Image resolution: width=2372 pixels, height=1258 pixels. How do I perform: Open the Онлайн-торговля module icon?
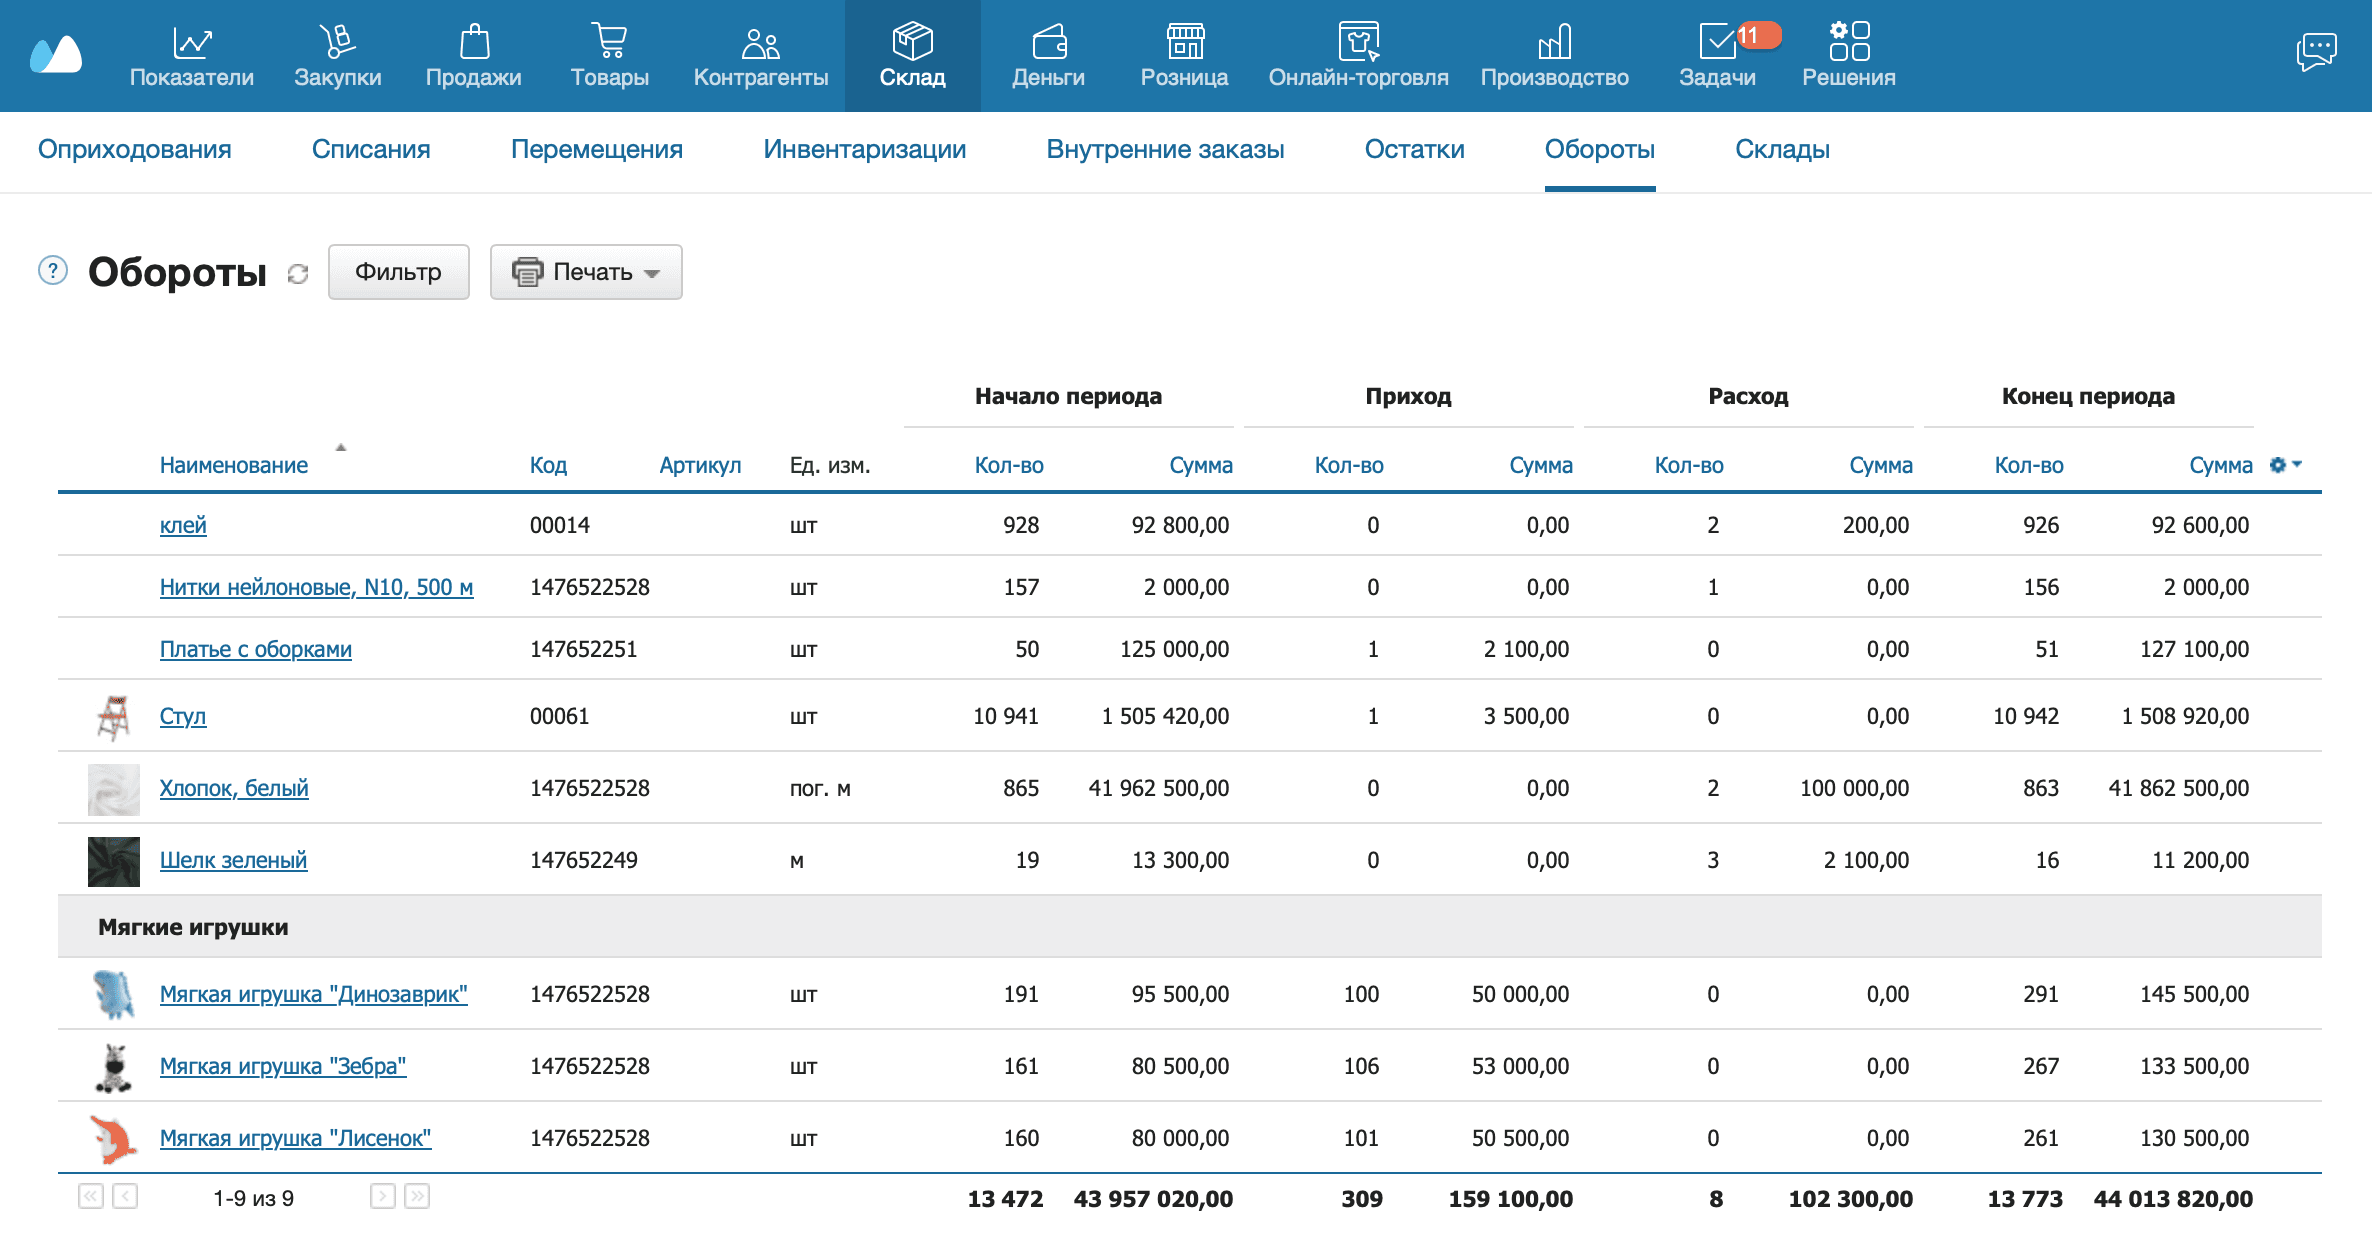click(1358, 42)
